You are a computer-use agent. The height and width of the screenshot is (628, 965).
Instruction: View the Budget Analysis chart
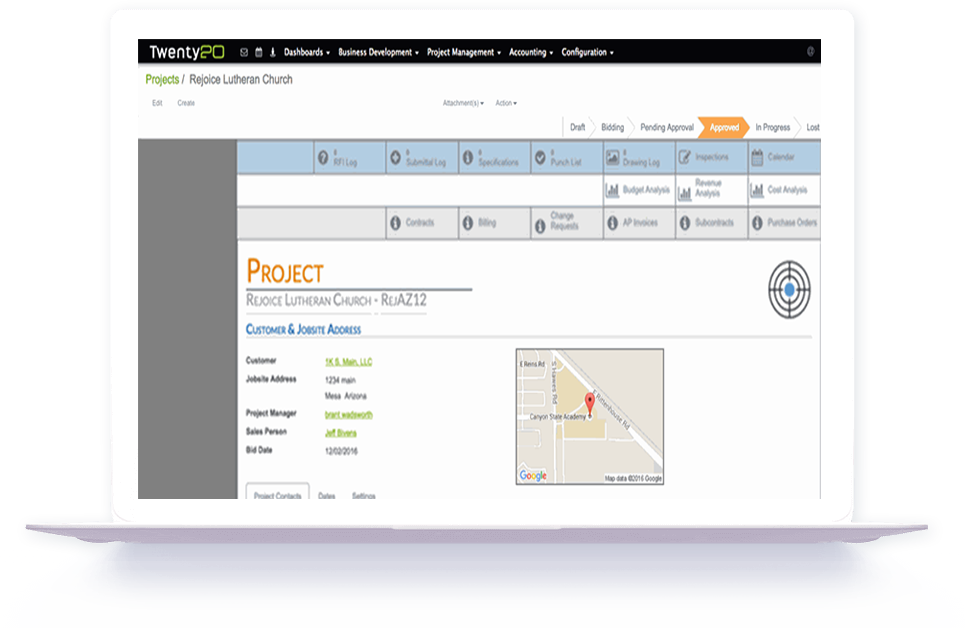tap(638, 190)
